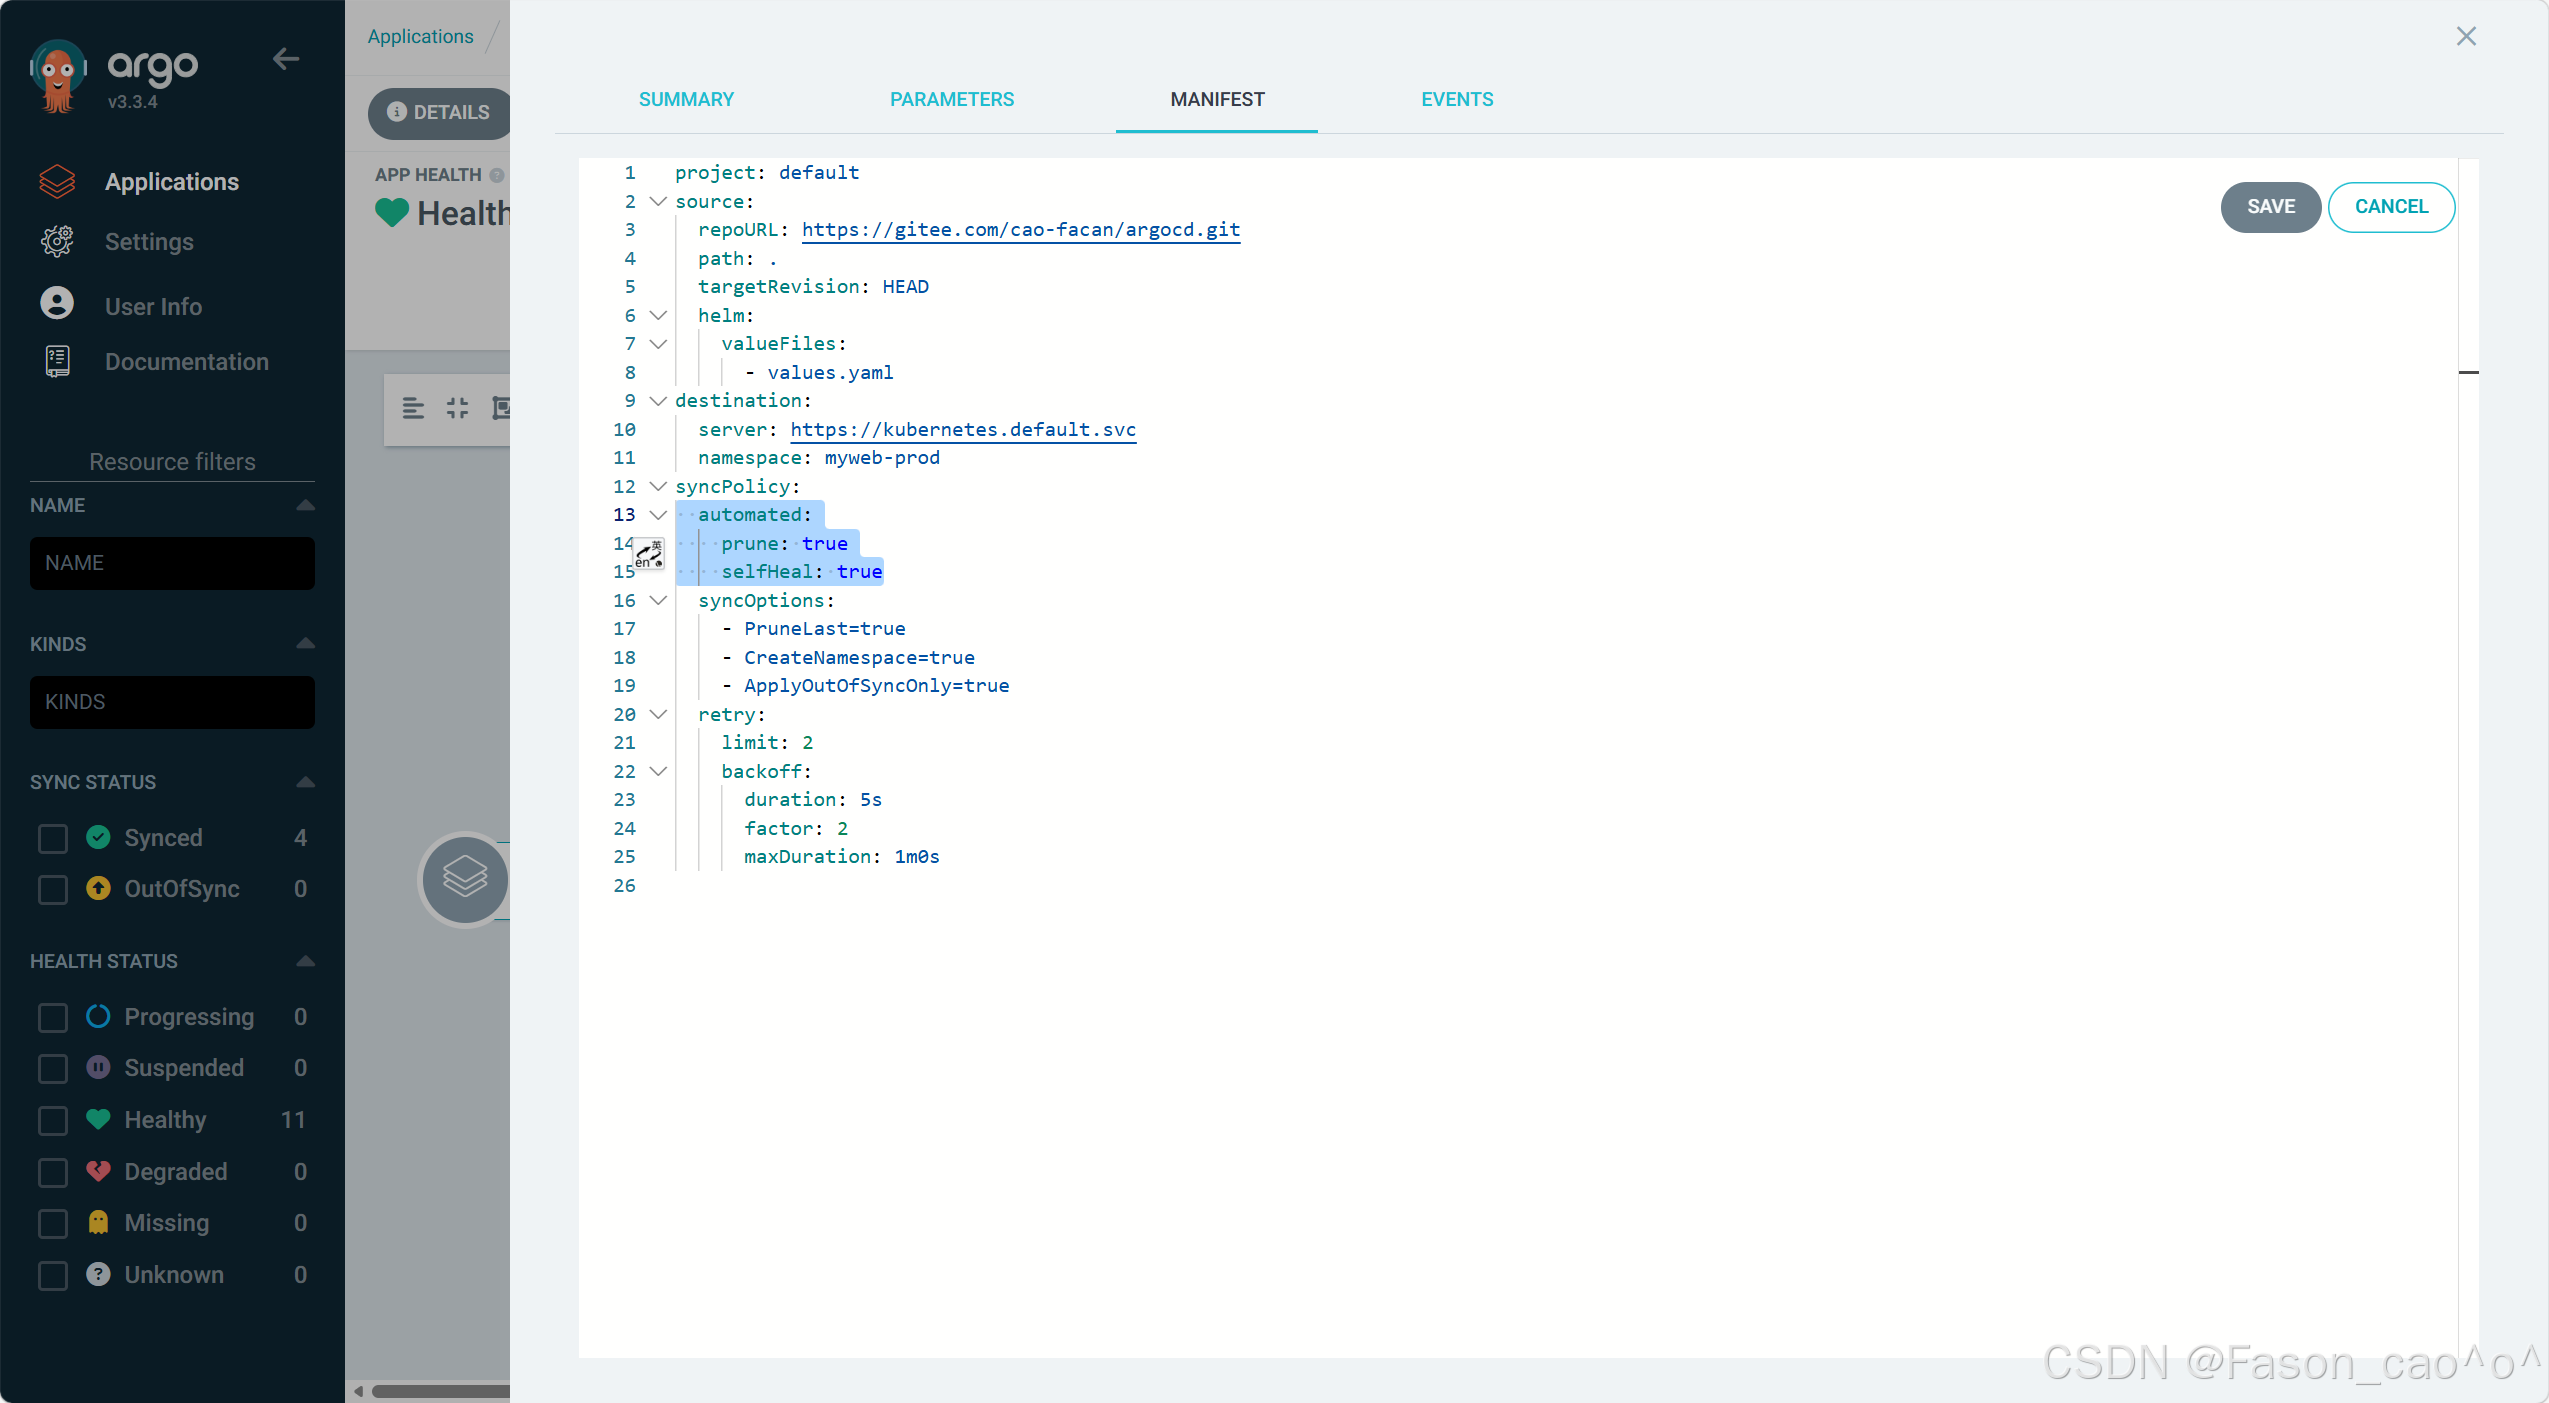This screenshot has width=2549, height=1403.
Task: Open the Documentation book icon
Action: point(57,361)
